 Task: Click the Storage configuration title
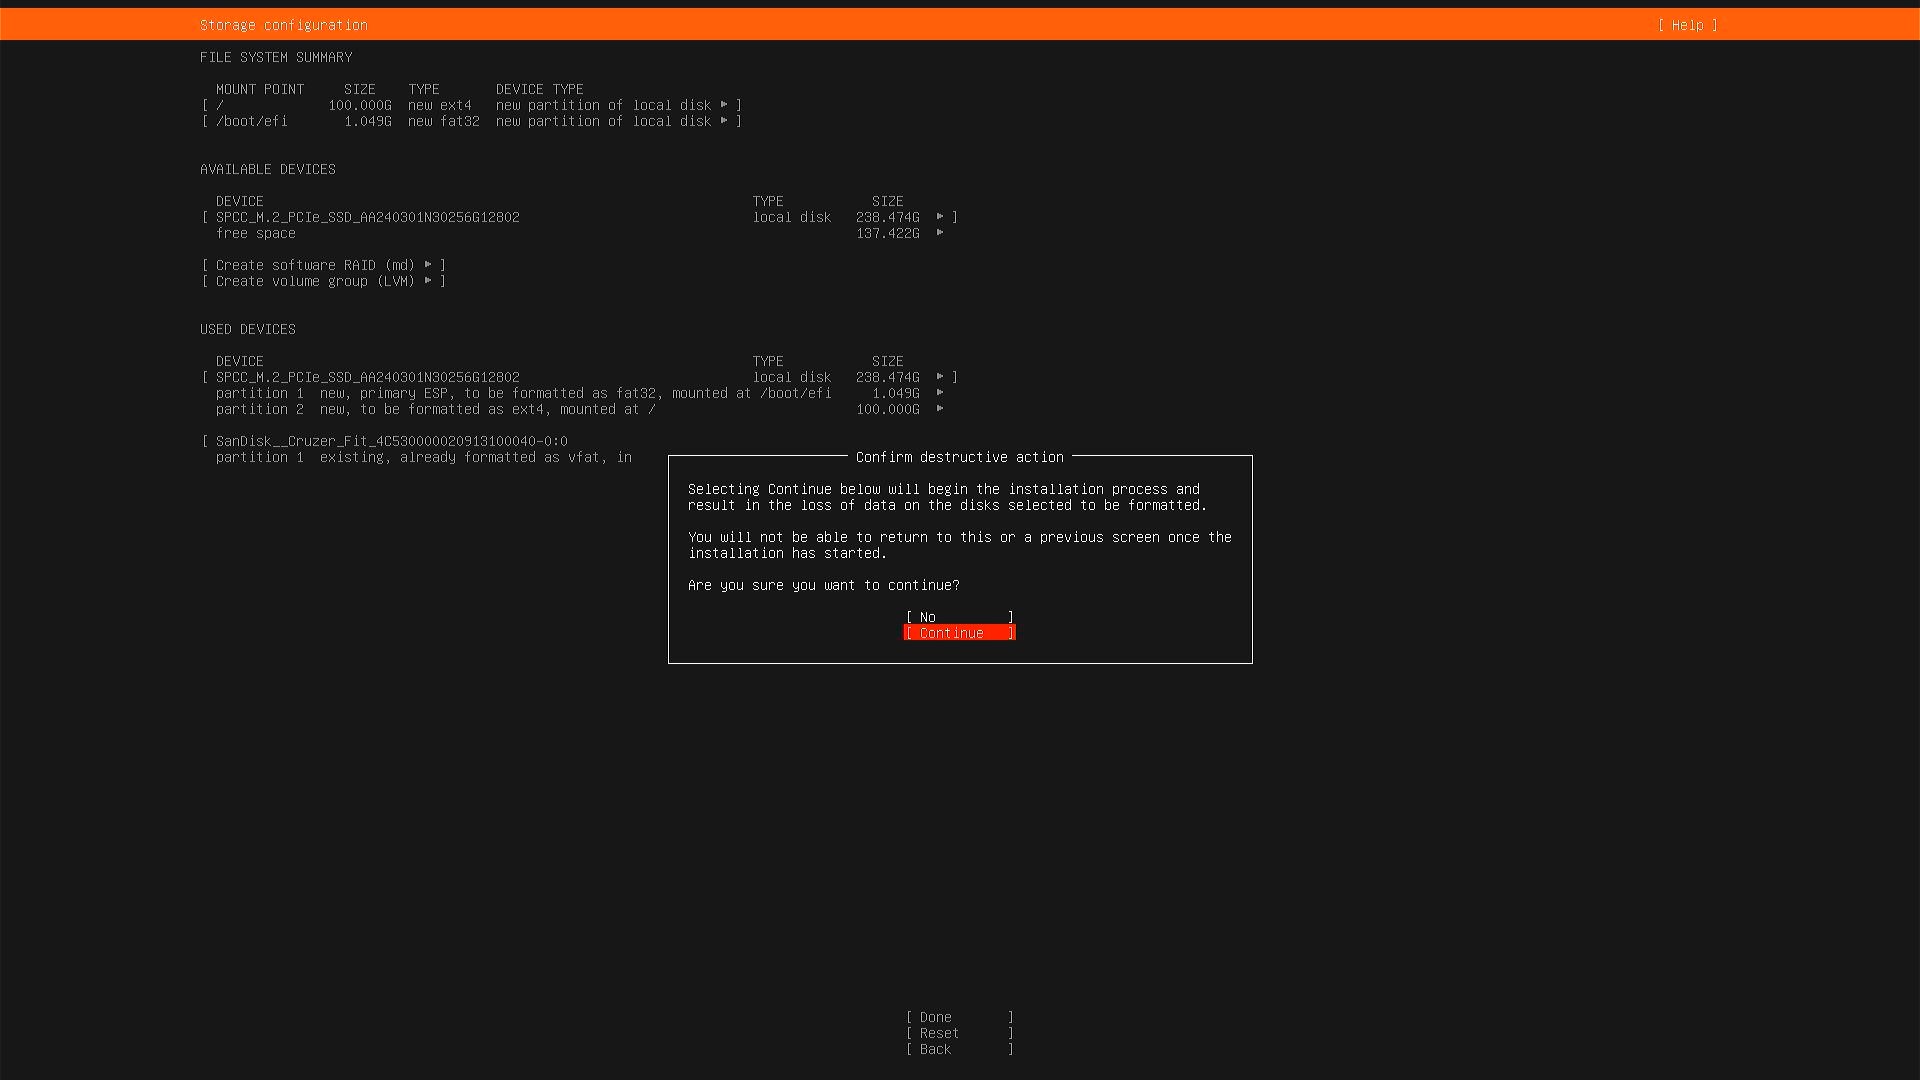(284, 25)
